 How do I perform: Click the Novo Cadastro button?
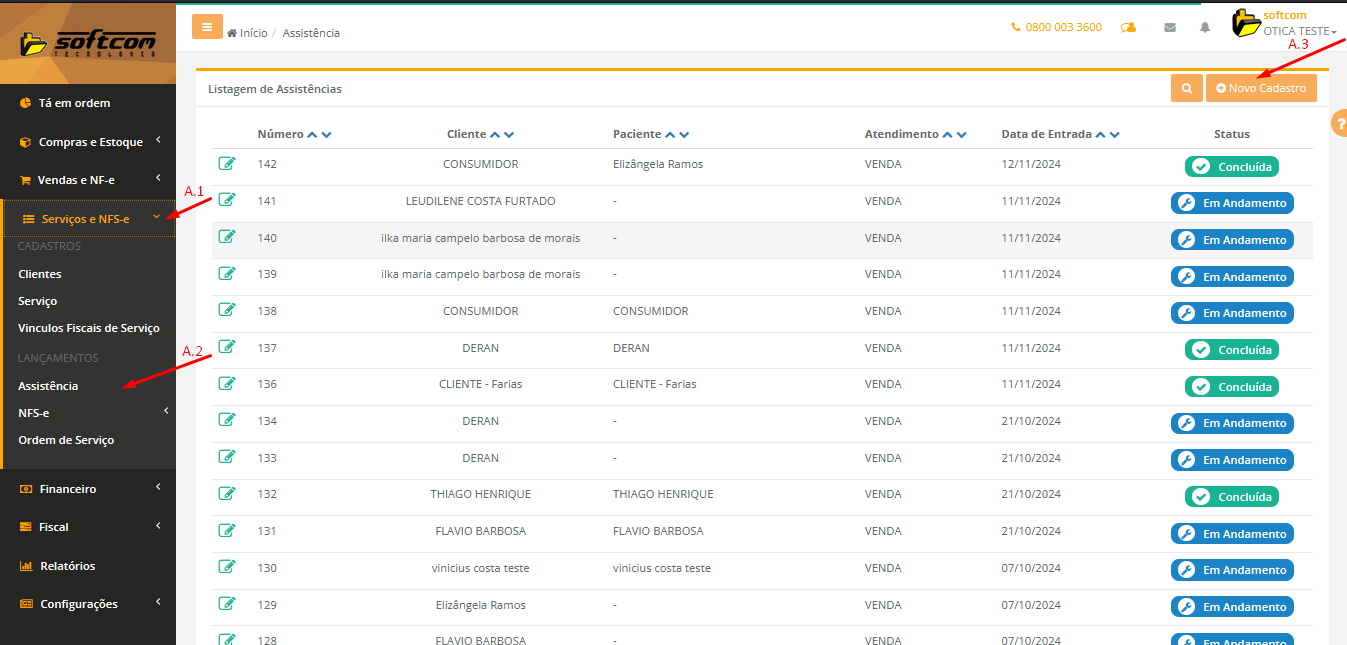click(x=1261, y=88)
